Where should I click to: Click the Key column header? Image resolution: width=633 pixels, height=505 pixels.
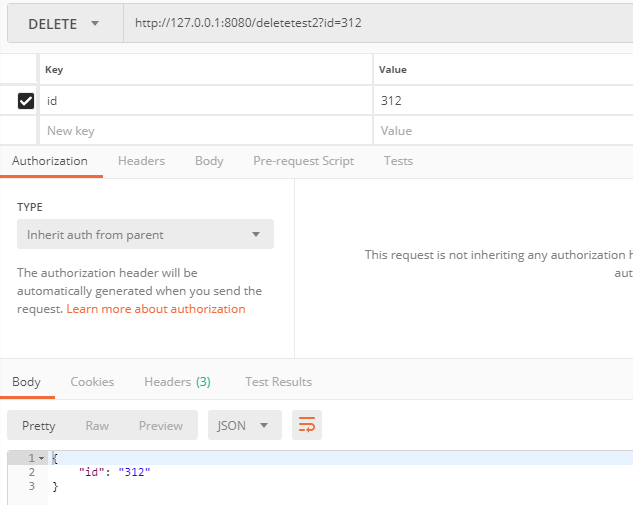pyautogui.click(x=54, y=70)
